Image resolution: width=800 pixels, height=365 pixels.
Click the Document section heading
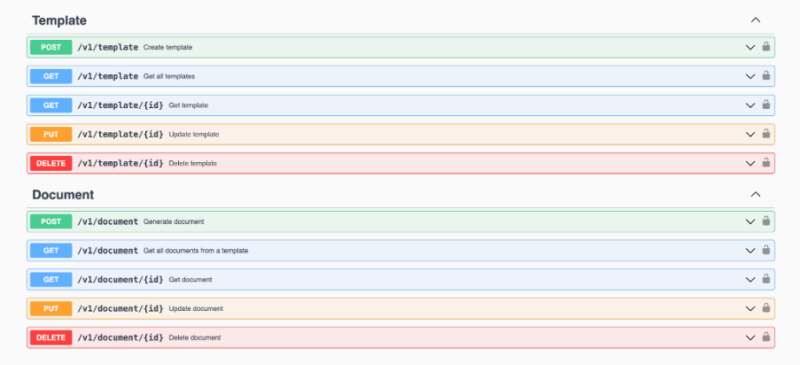coord(63,194)
